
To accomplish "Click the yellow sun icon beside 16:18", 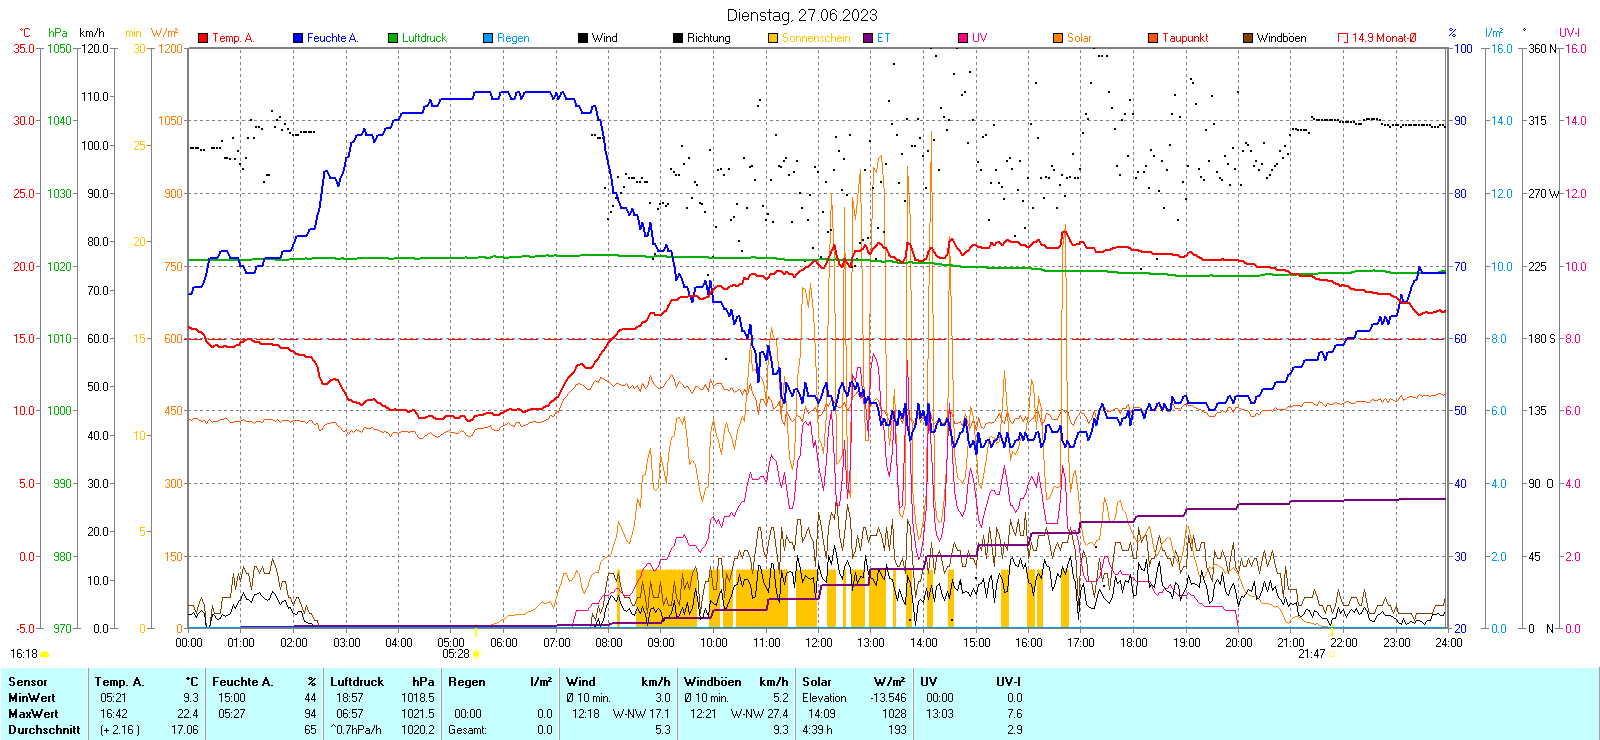I will 45,654.
